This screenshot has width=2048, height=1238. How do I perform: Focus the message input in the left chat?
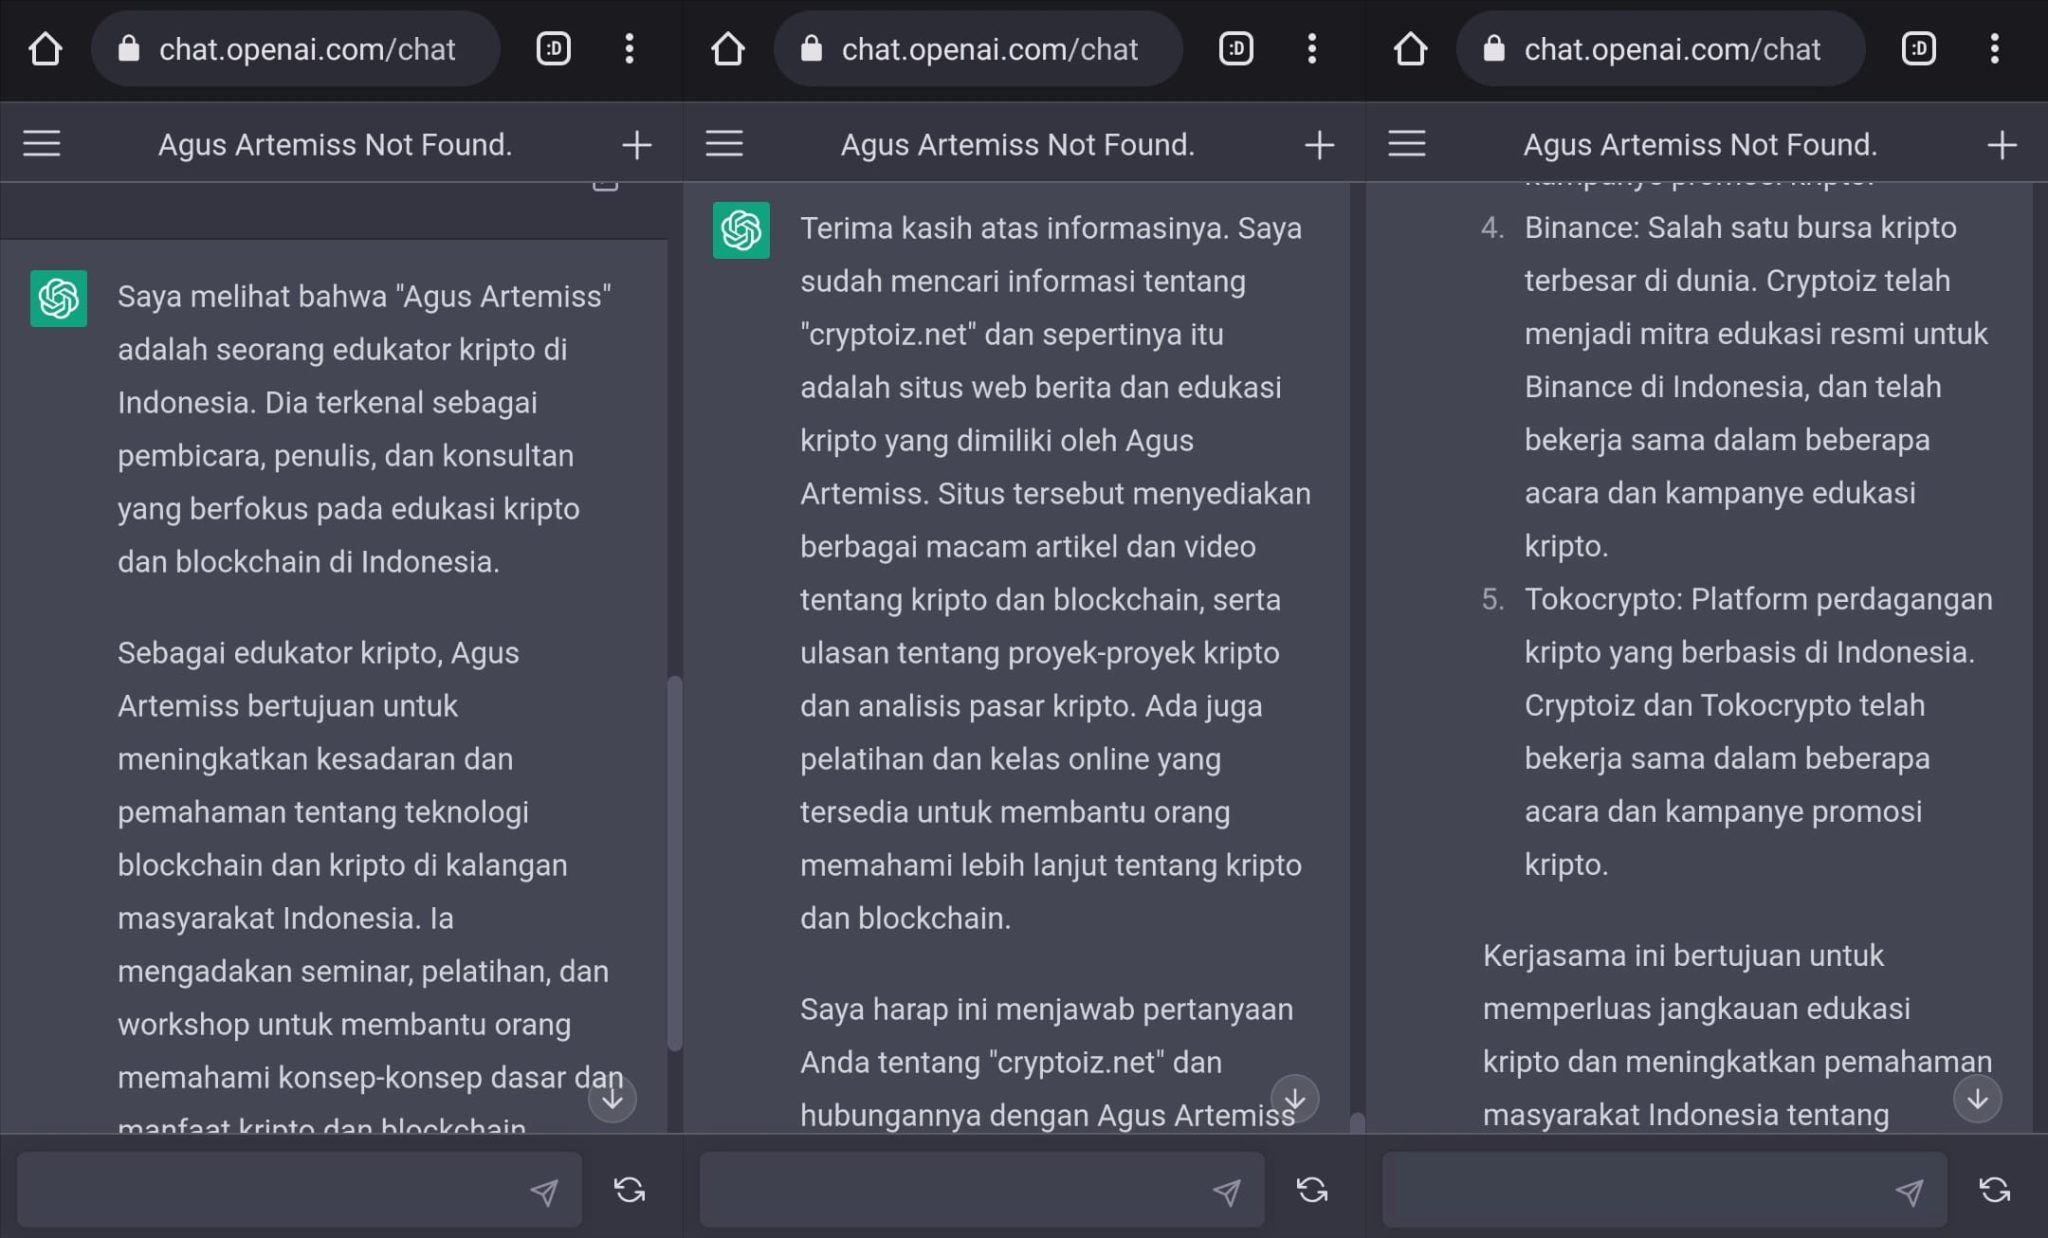pos(299,1189)
